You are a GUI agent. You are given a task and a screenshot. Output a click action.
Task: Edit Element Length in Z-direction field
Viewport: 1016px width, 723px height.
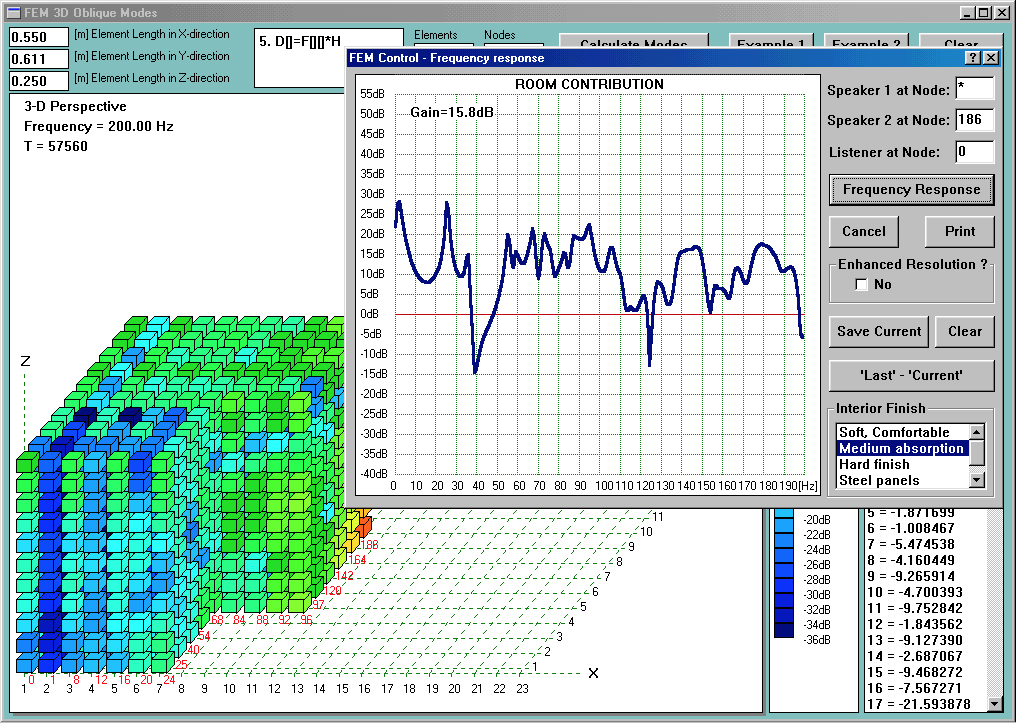39,81
